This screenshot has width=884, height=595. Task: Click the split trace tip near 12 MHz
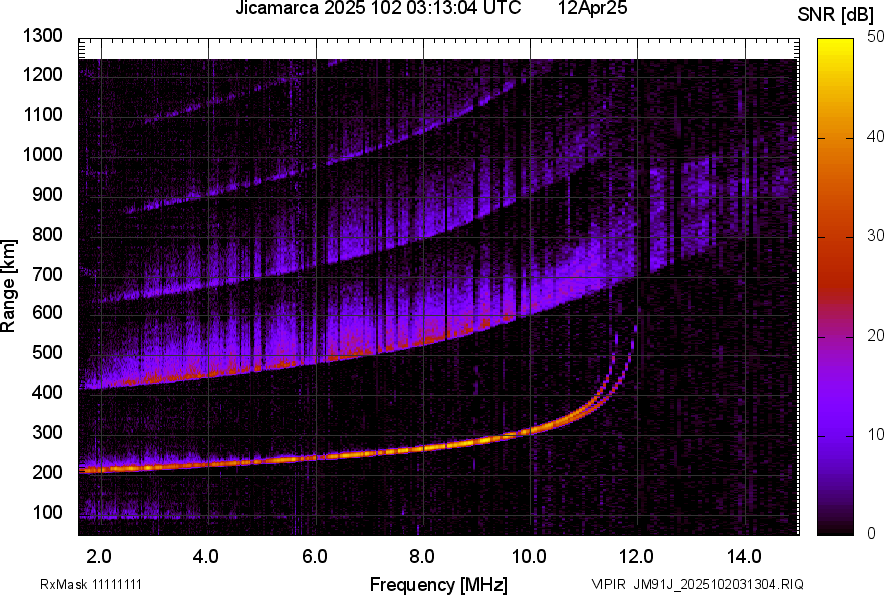tap(633, 333)
